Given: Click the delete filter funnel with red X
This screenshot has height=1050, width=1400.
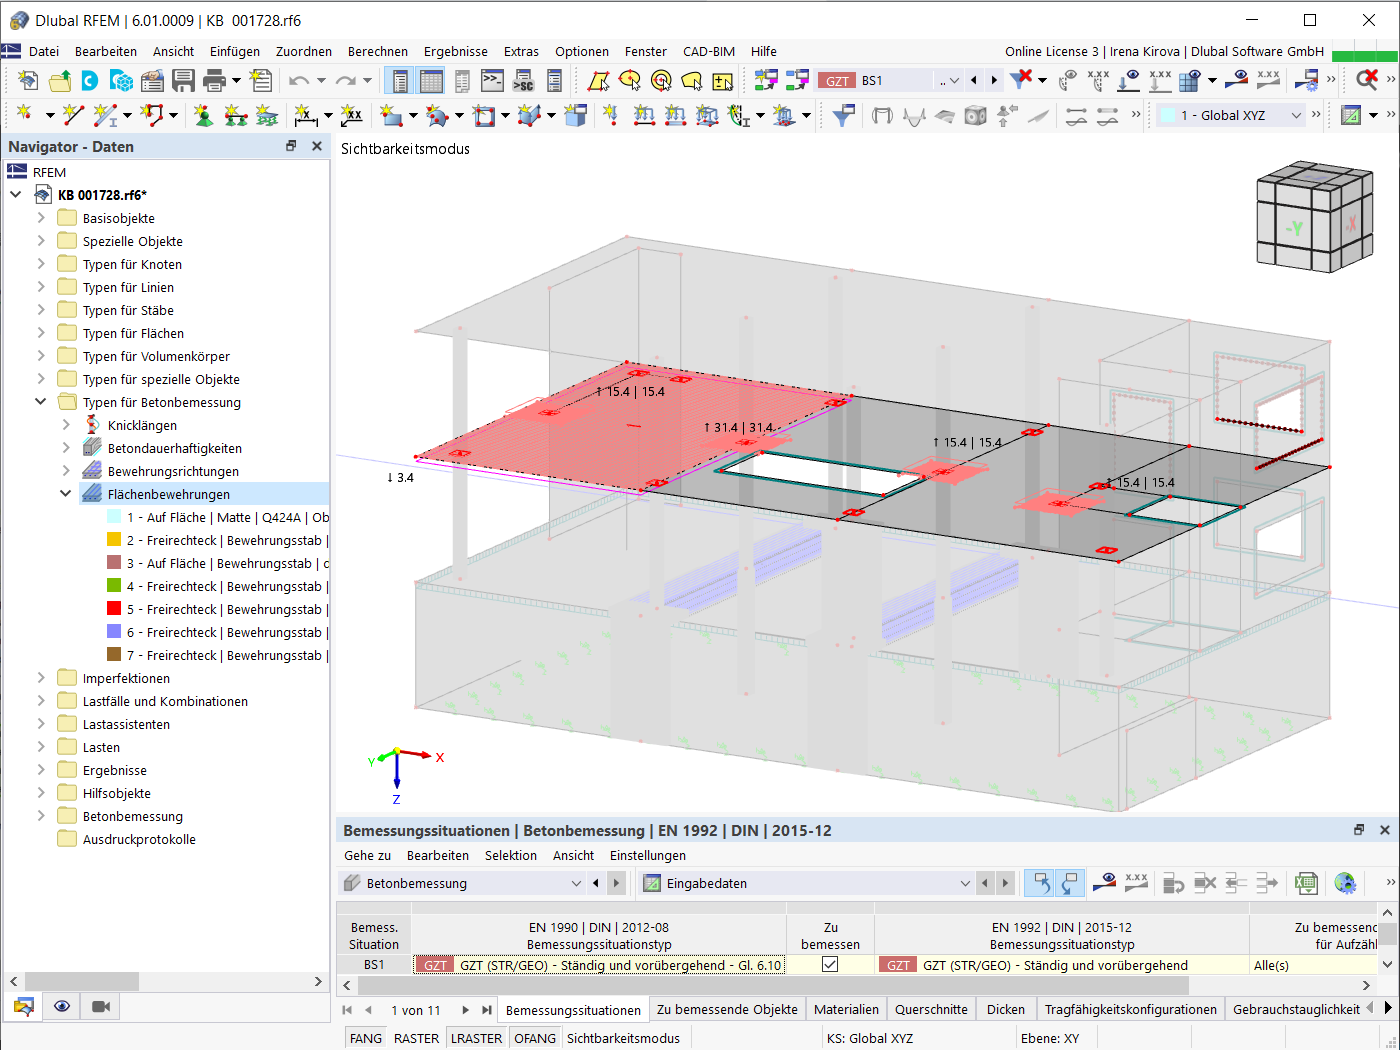Looking at the screenshot, I should point(1020,81).
